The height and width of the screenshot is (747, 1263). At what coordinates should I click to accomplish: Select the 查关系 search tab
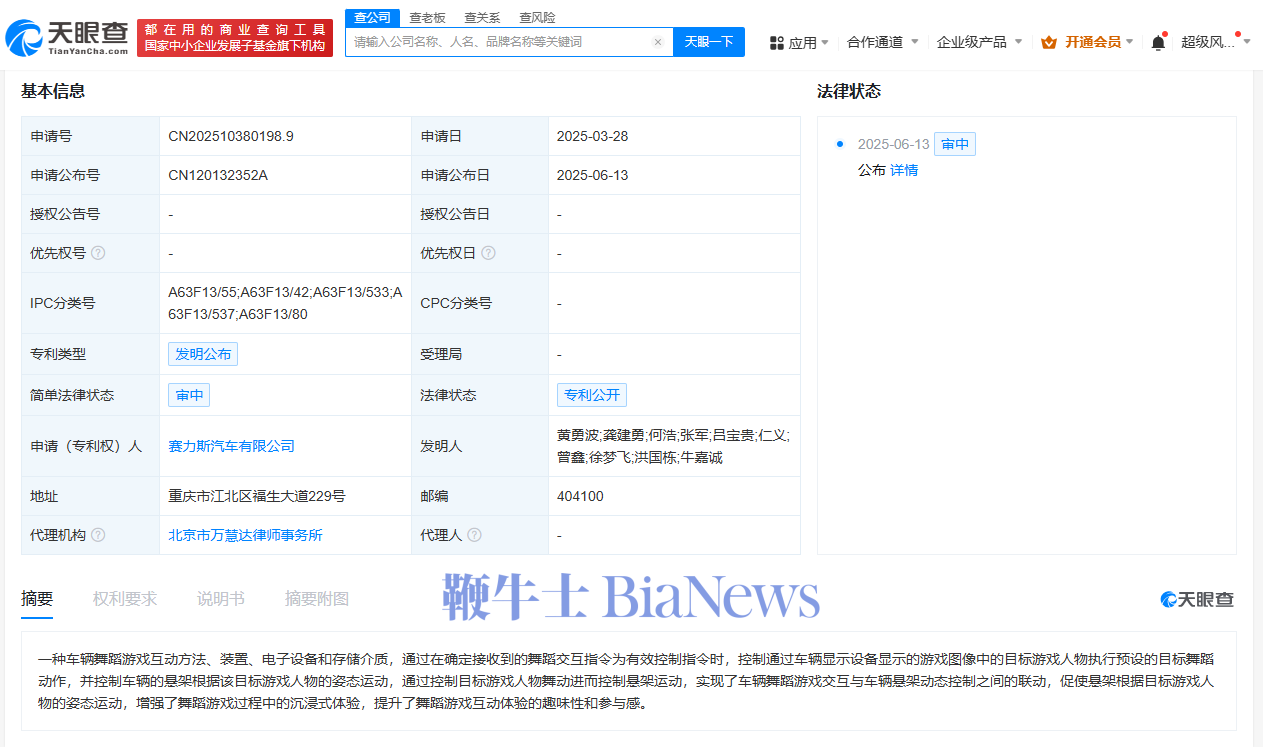482,18
